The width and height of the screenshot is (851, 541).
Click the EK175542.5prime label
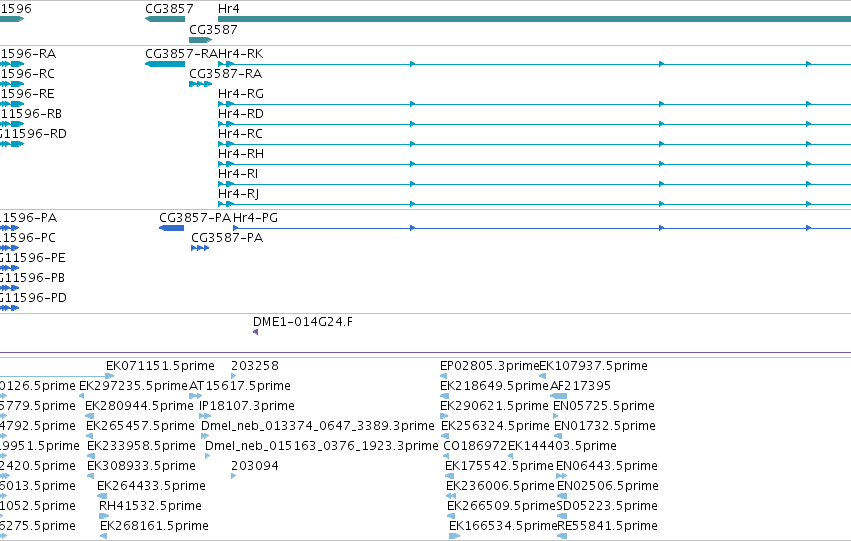(x=499, y=466)
